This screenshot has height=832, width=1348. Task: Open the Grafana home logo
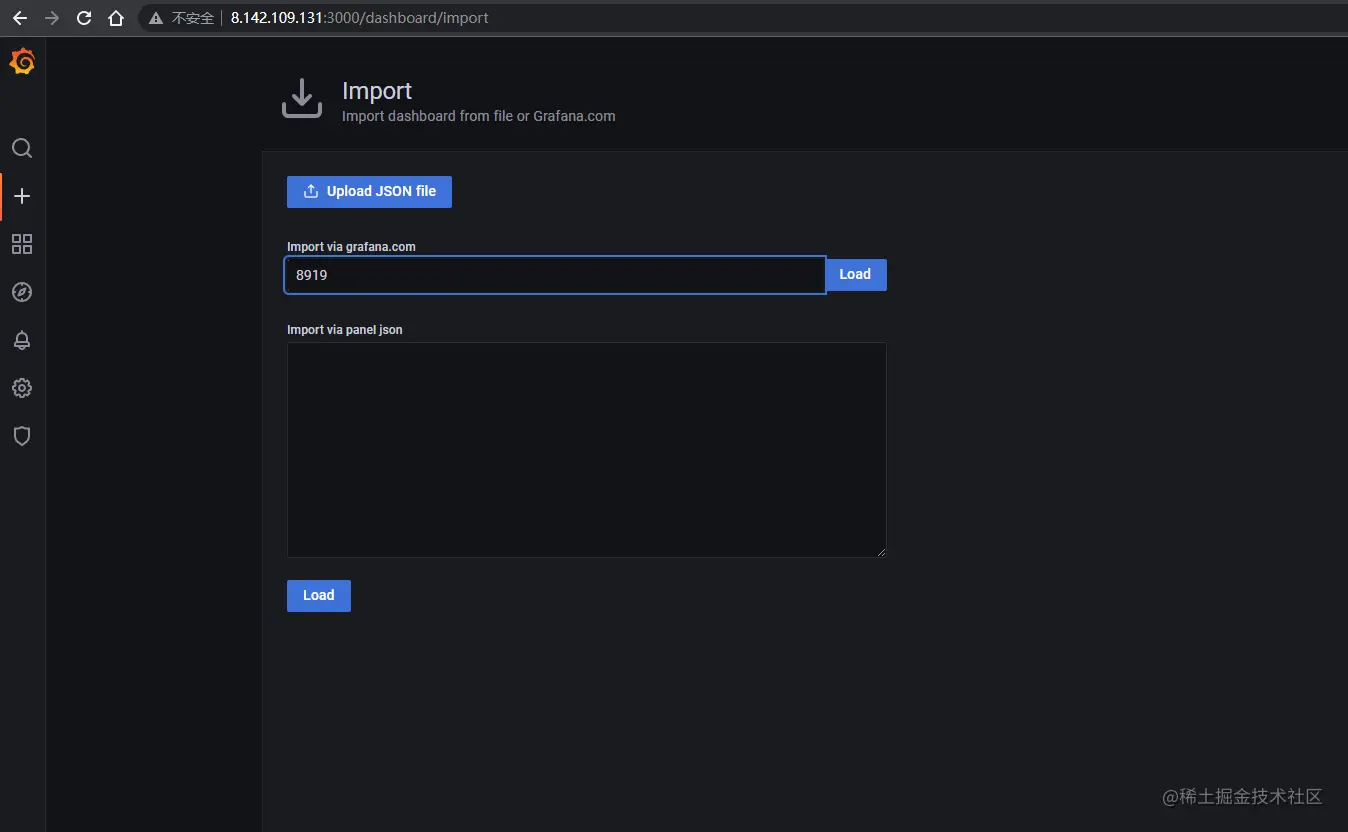tap(22, 61)
